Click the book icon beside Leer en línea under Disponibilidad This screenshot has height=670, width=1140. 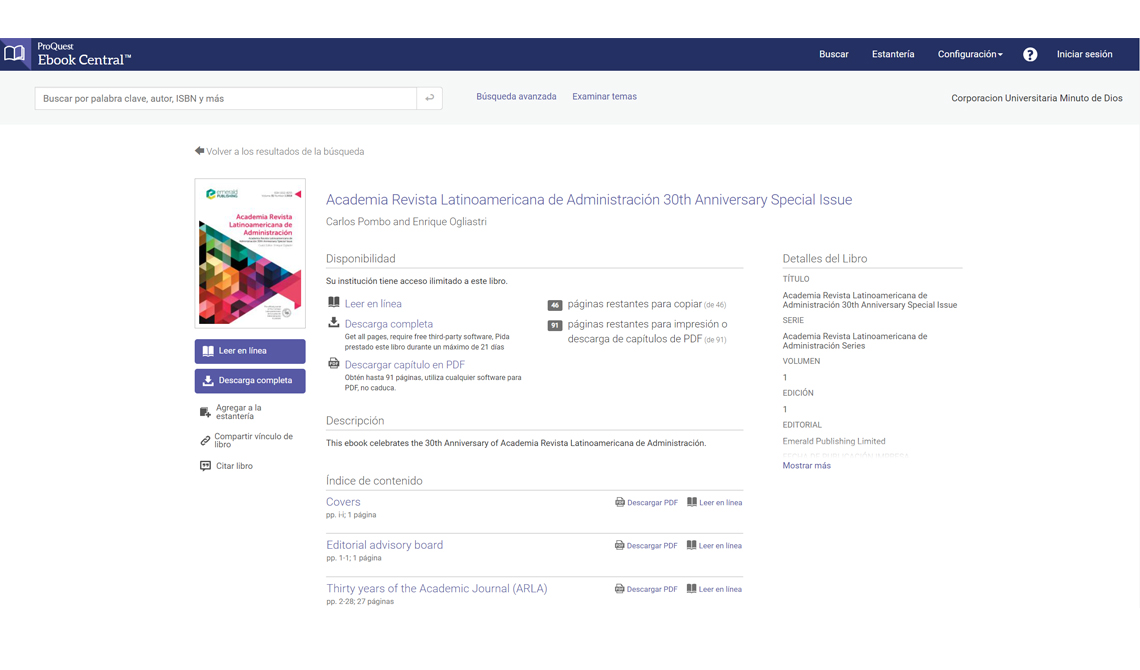click(334, 302)
